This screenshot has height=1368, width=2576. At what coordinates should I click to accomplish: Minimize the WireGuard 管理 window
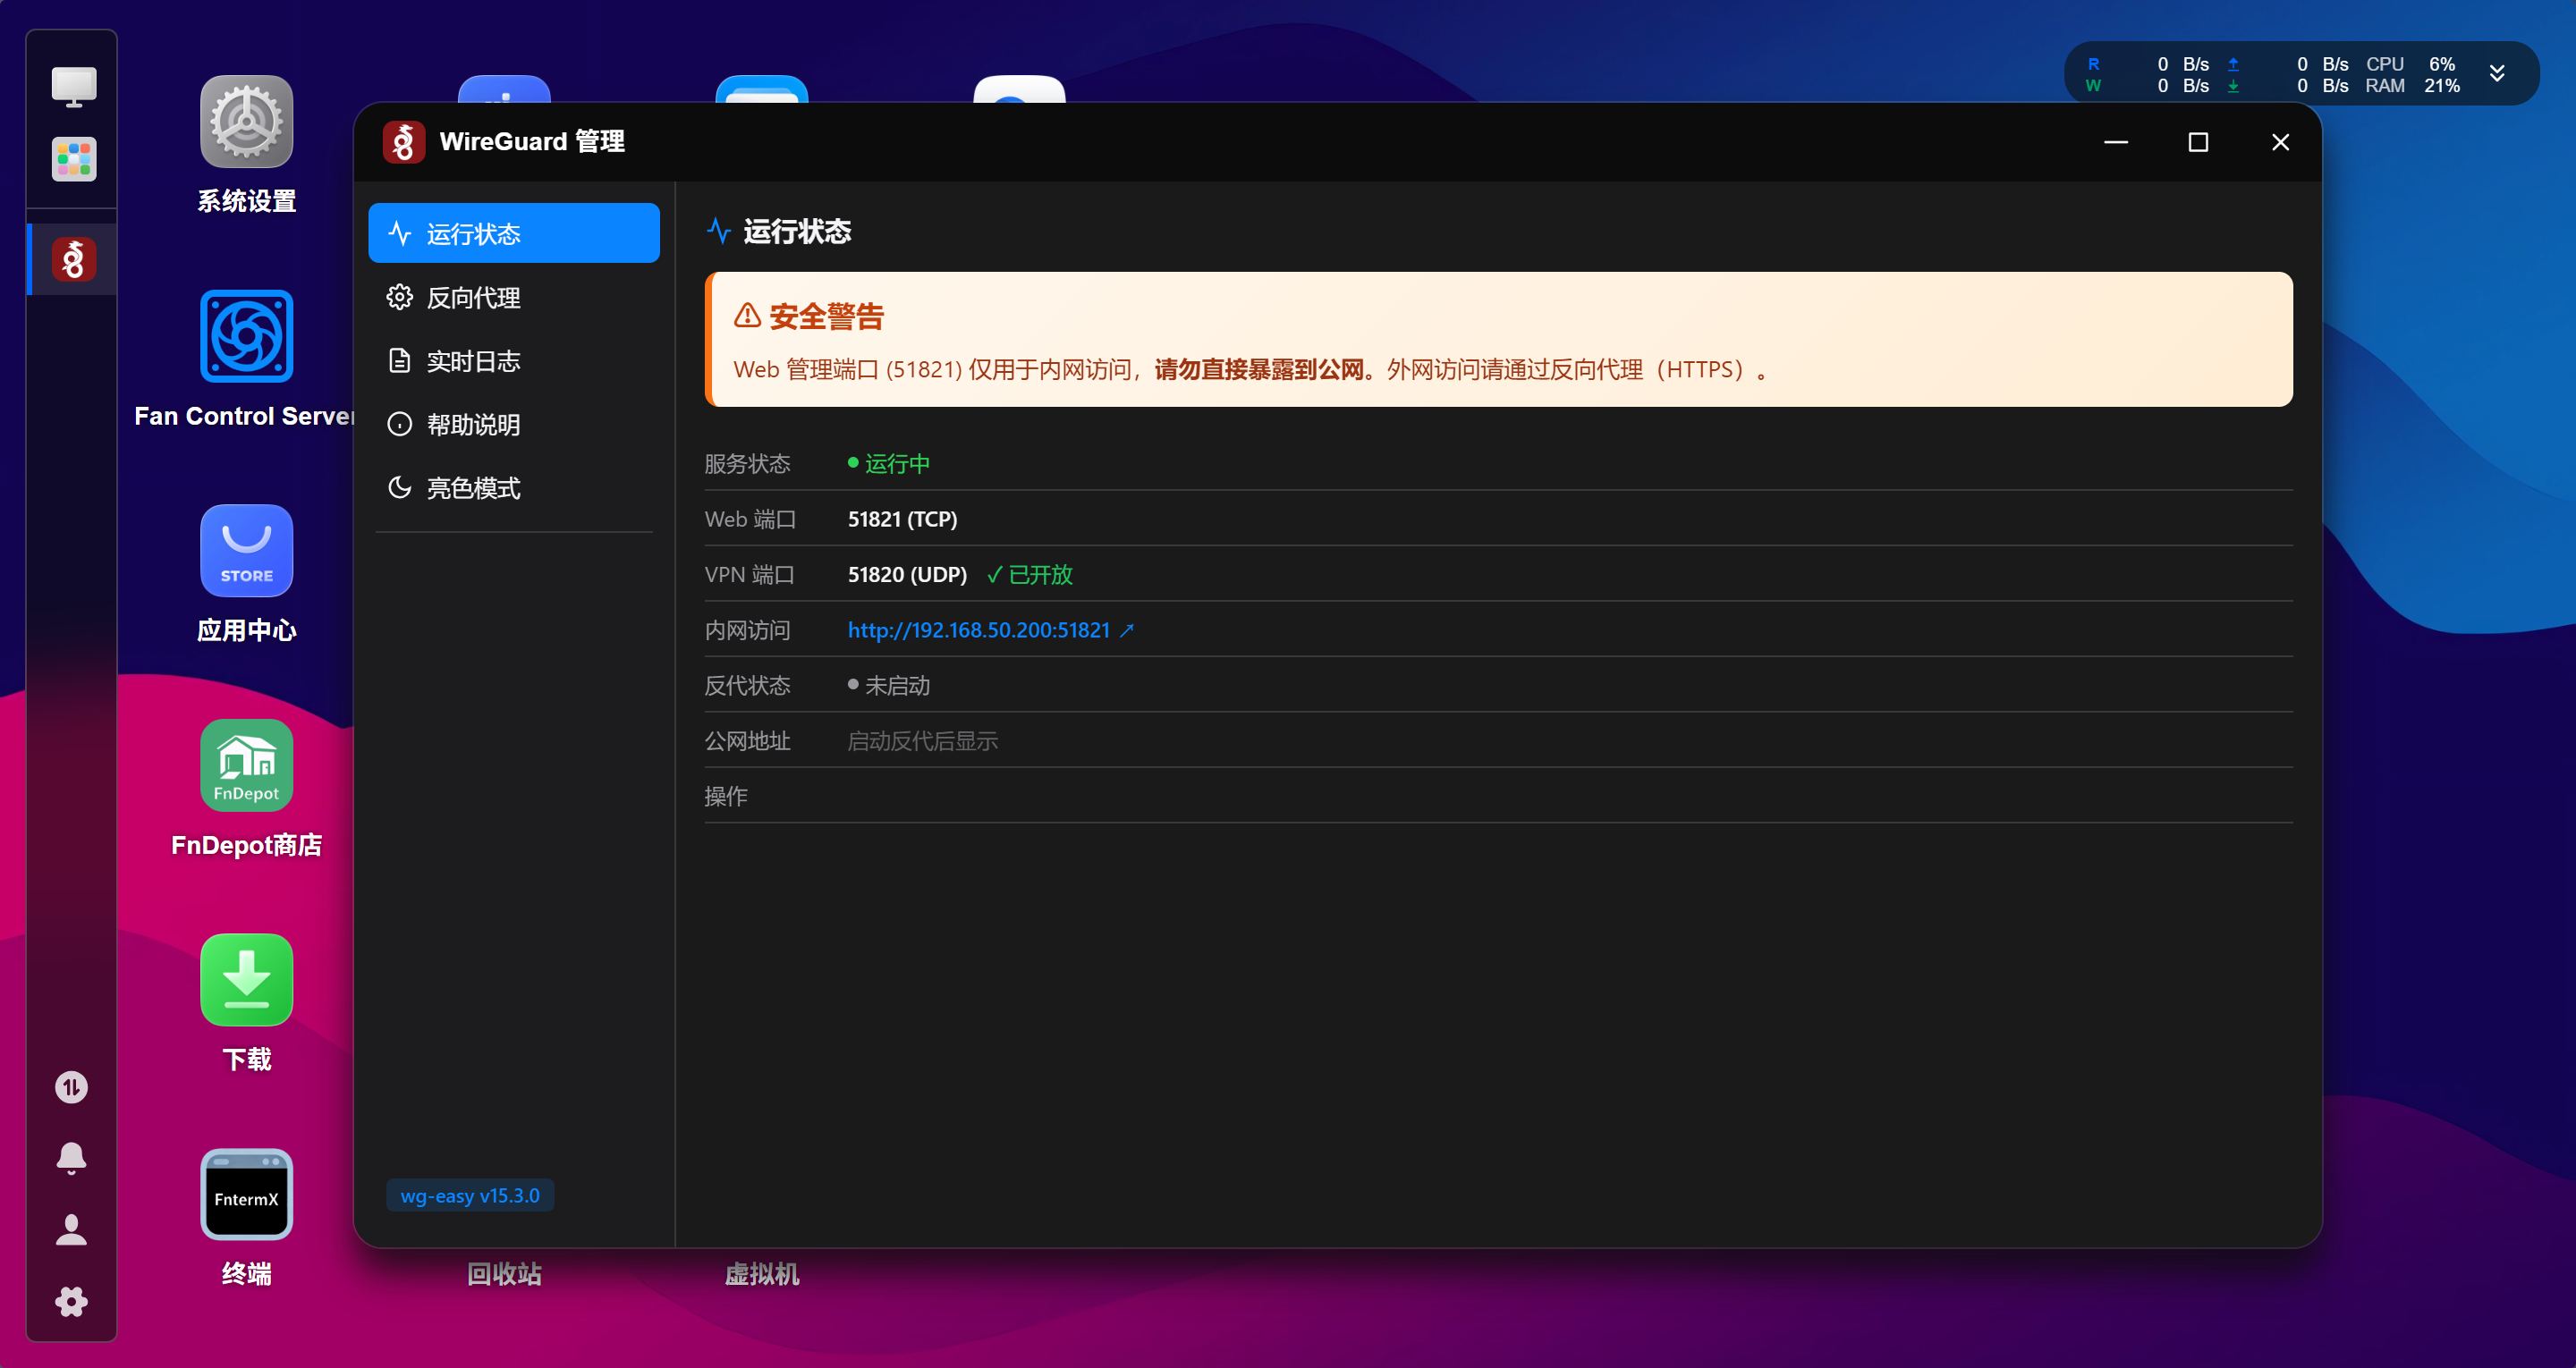click(2116, 142)
